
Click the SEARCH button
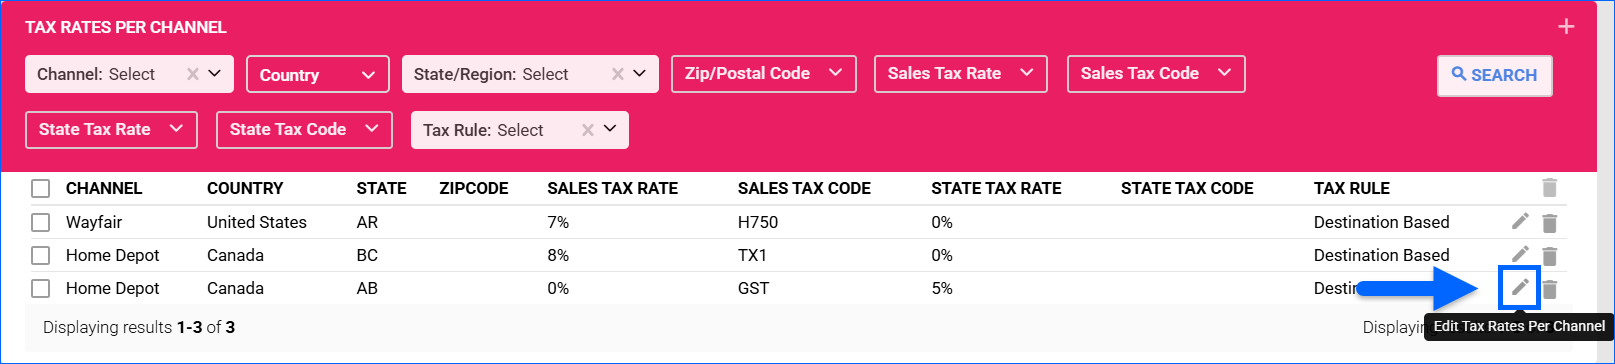coord(1494,75)
